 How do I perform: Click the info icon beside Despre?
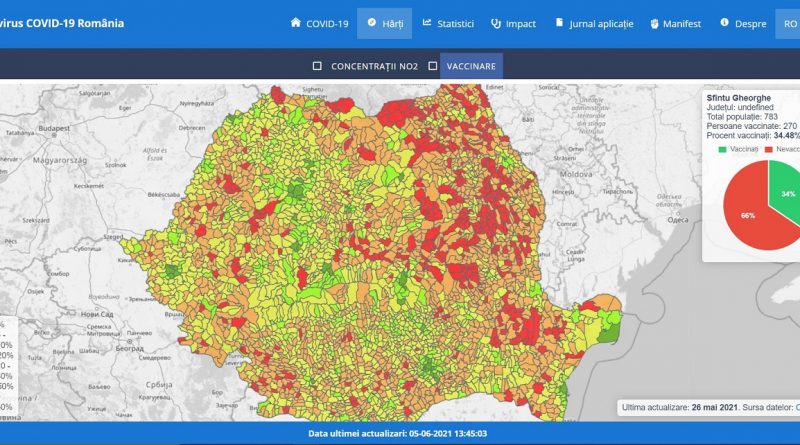tap(723, 23)
